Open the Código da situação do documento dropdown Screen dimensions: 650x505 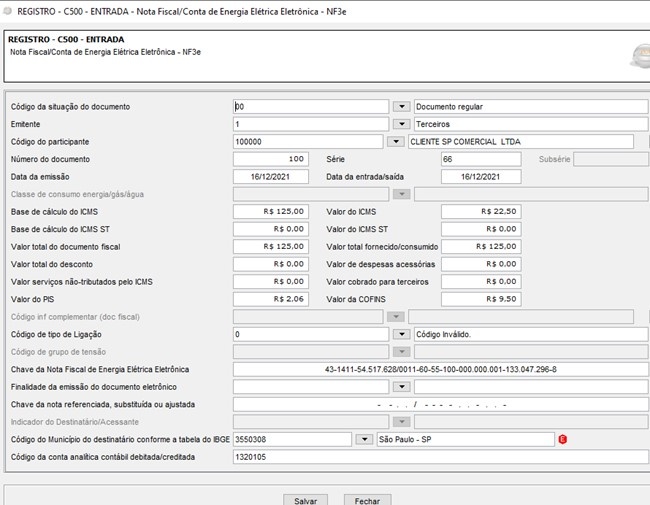tap(401, 107)
